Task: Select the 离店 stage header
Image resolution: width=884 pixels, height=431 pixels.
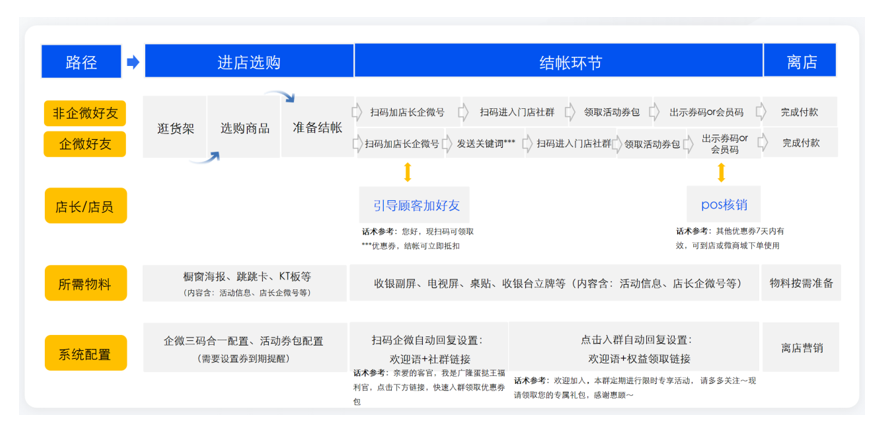Action: (801, 62)
